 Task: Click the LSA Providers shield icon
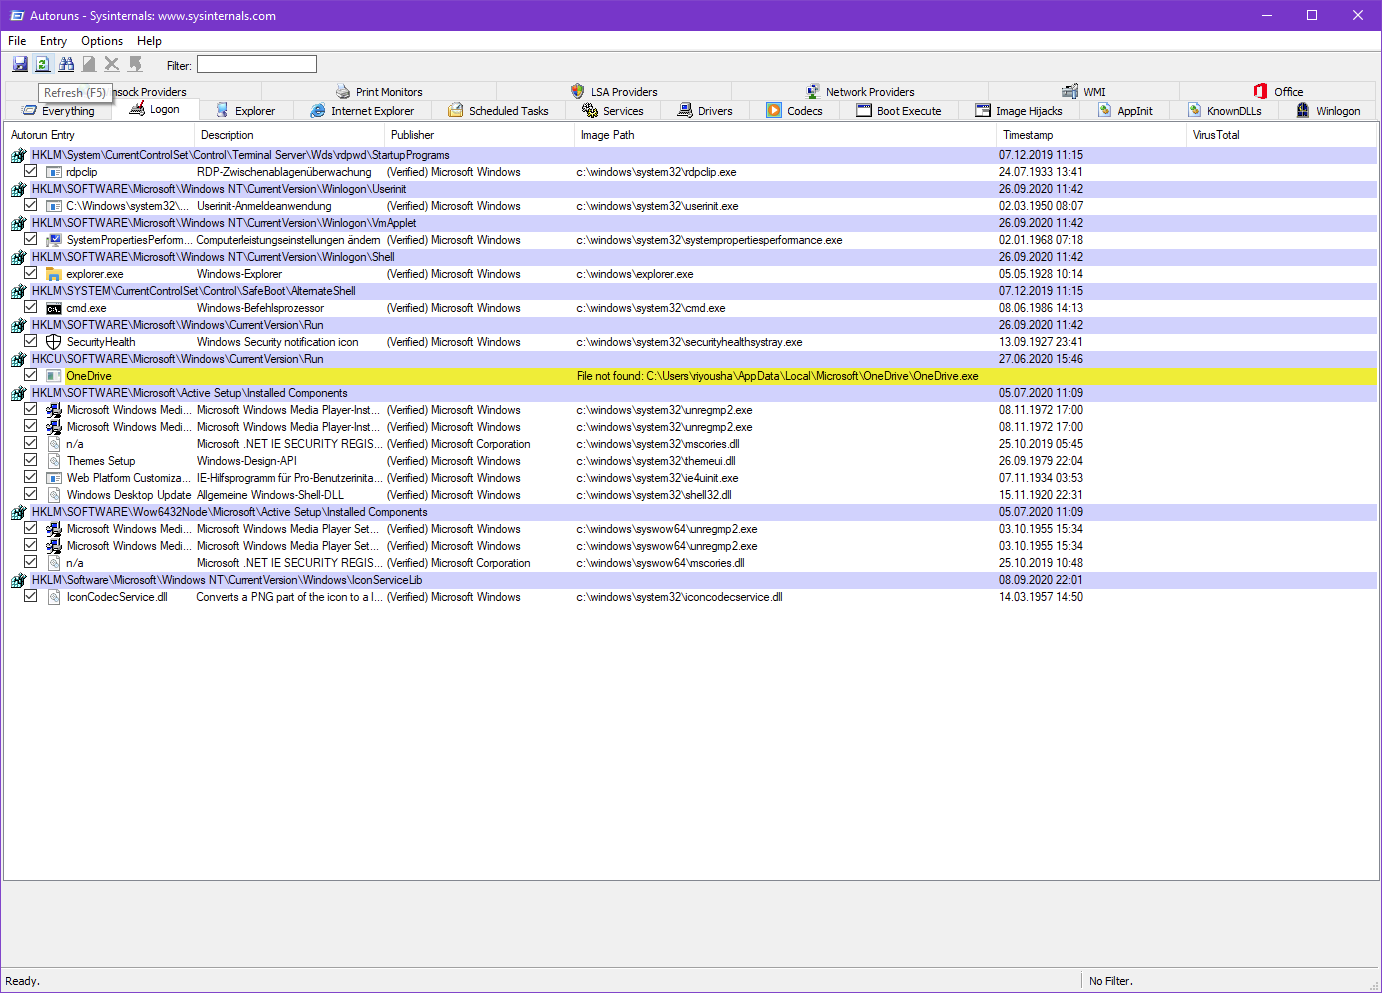coord(578,91)
